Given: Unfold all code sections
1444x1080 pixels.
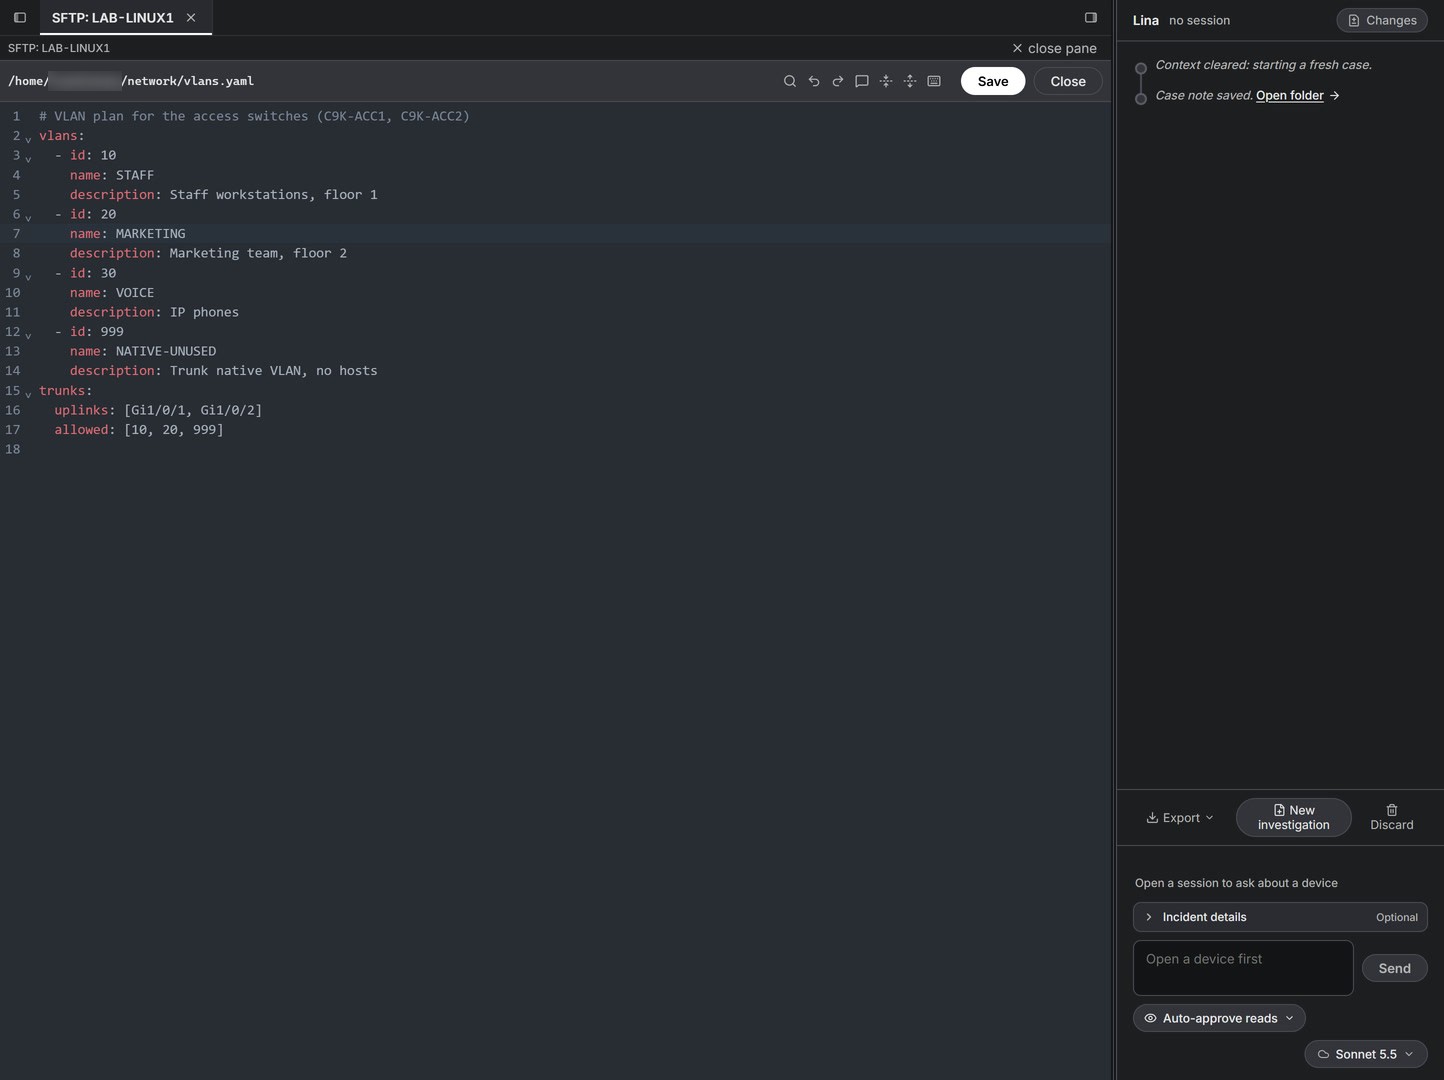Looking at the screenshot, I should (x=910, y=81).
